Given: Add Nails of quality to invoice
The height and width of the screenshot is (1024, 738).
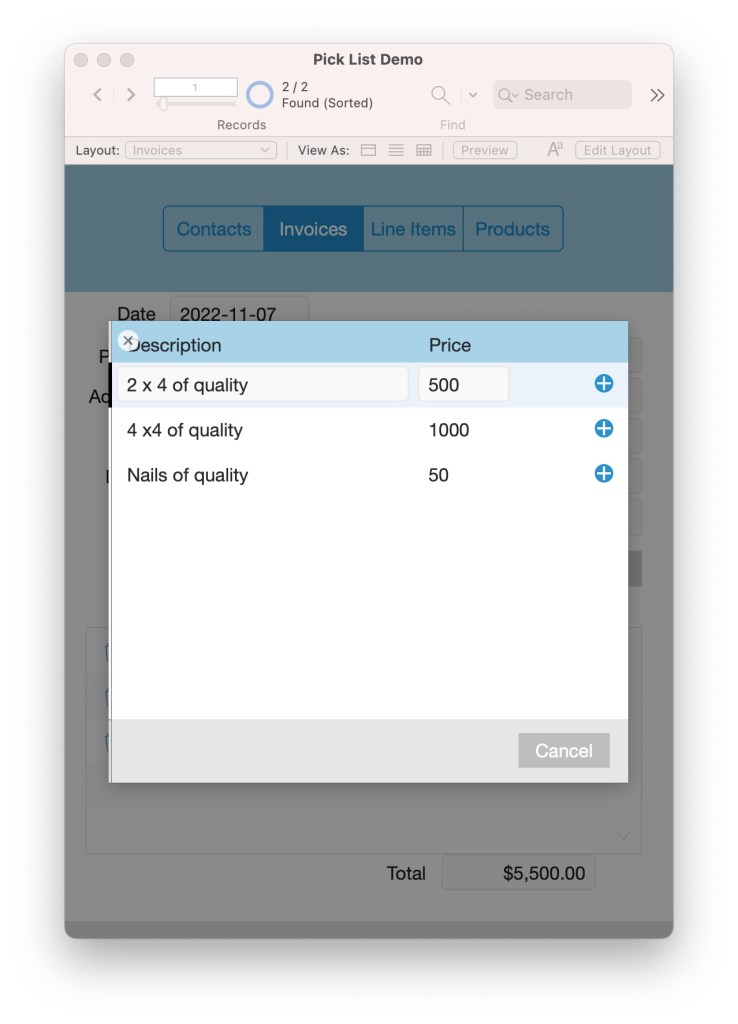Looking at the screenshot, I should point(603,474).
